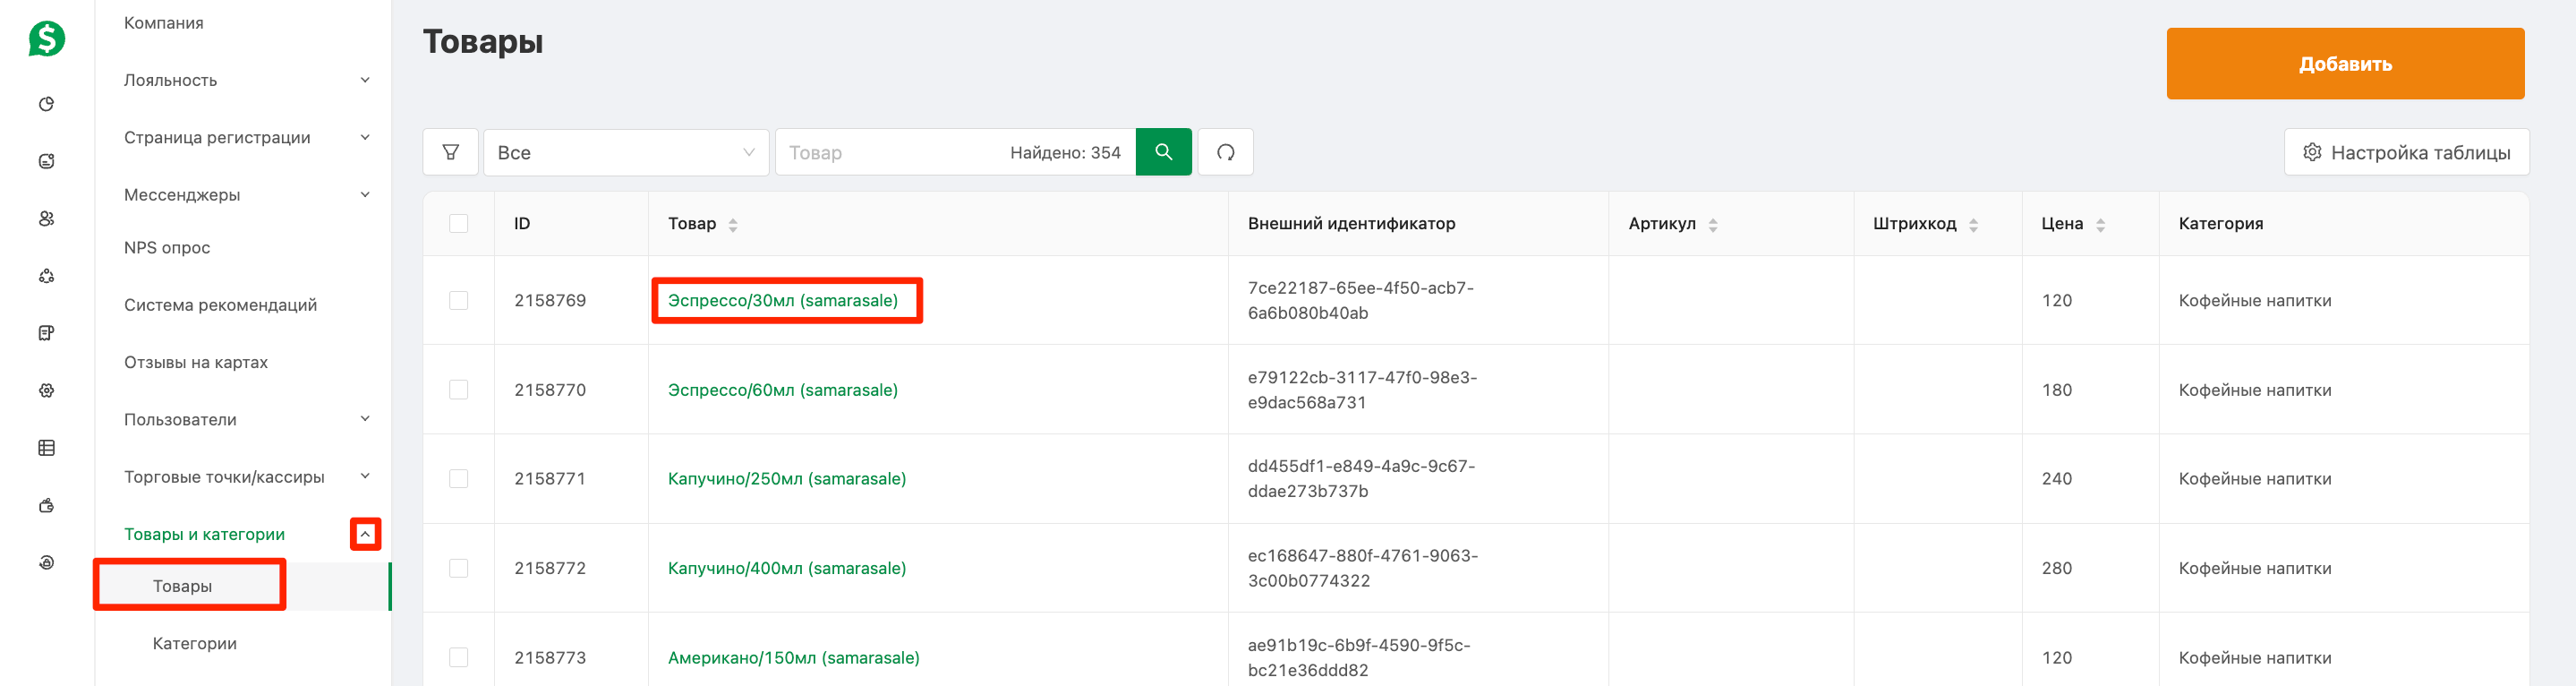2576x686 pixels.
Task: Open the NPS опрос menu item
Action: [x=167, y=247]
